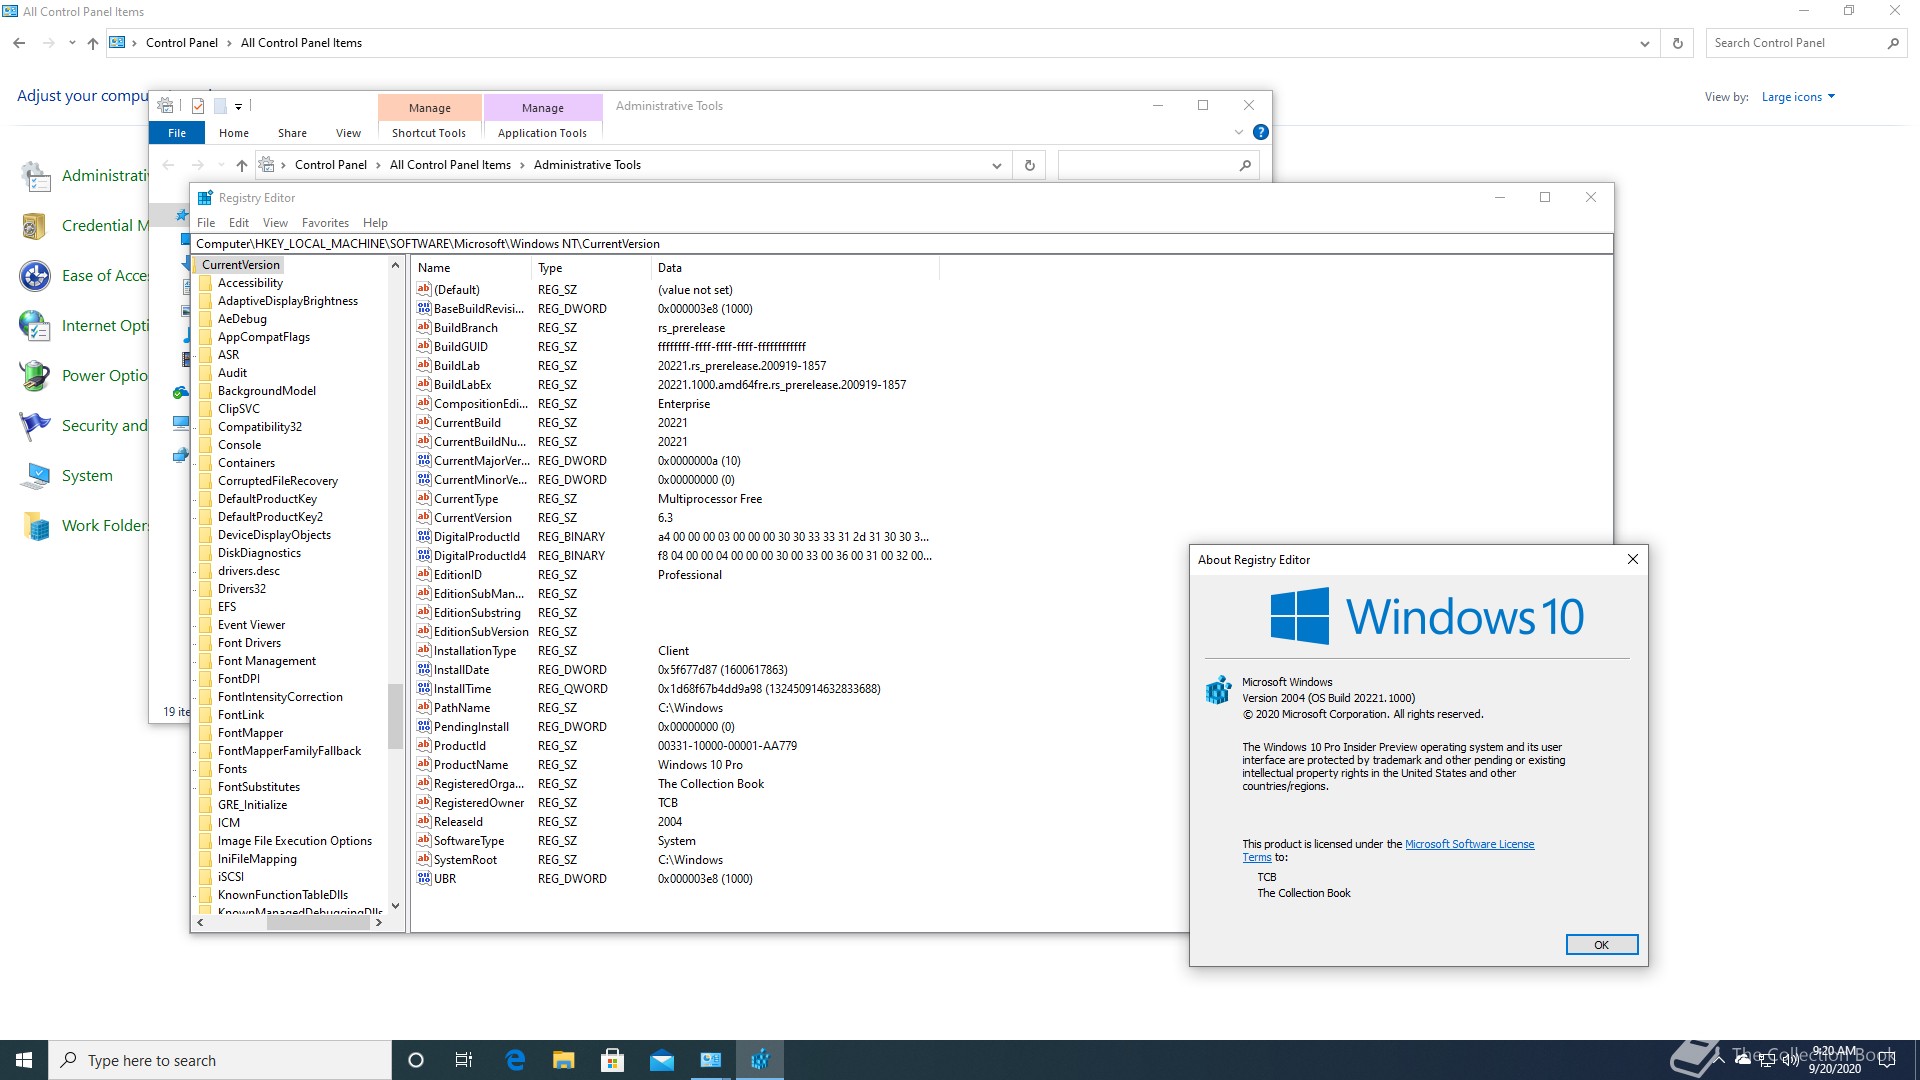Open the Registry Editor Edit menu

pos(239,223)
